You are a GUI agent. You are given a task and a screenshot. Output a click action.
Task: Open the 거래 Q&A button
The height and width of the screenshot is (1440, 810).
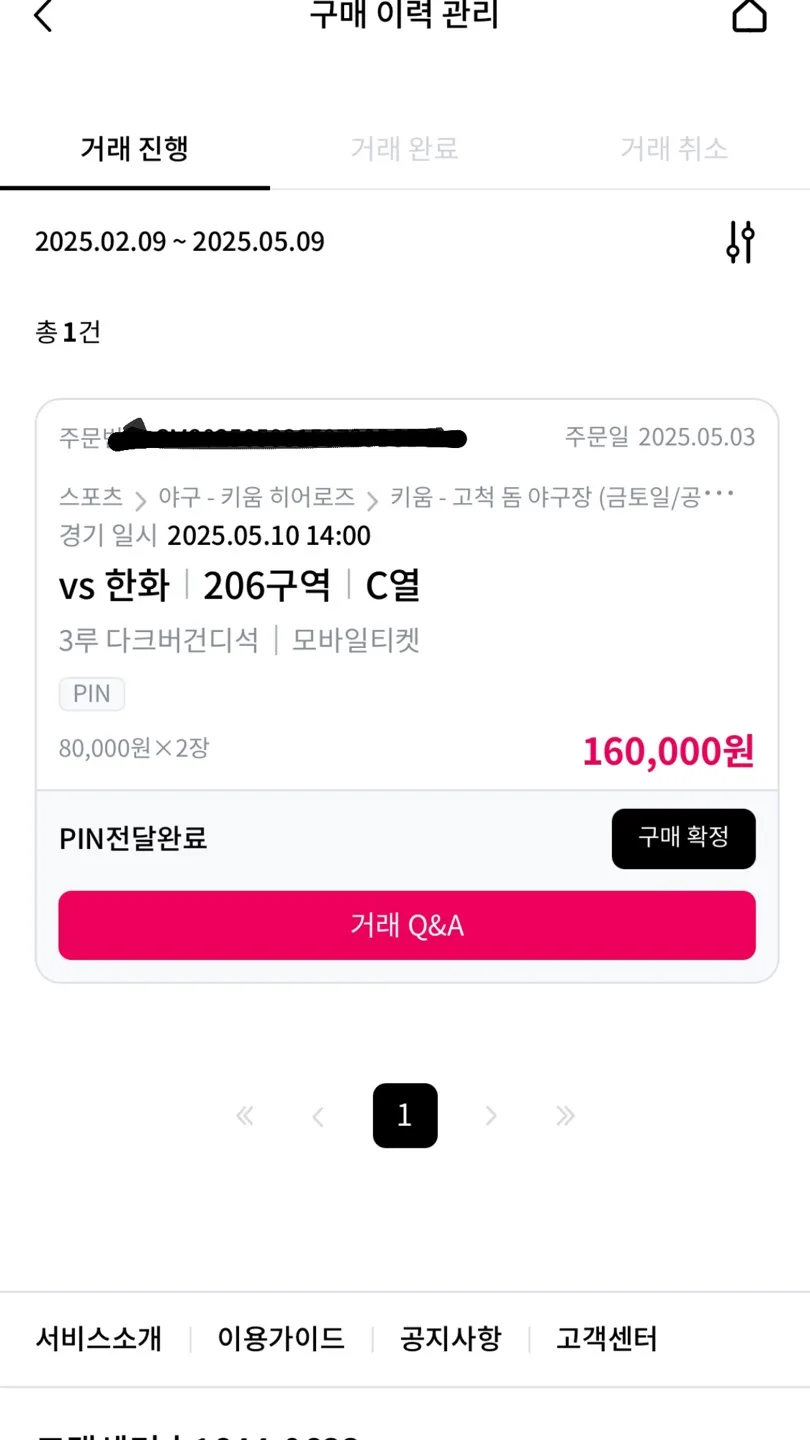click(x=407, y=926)
